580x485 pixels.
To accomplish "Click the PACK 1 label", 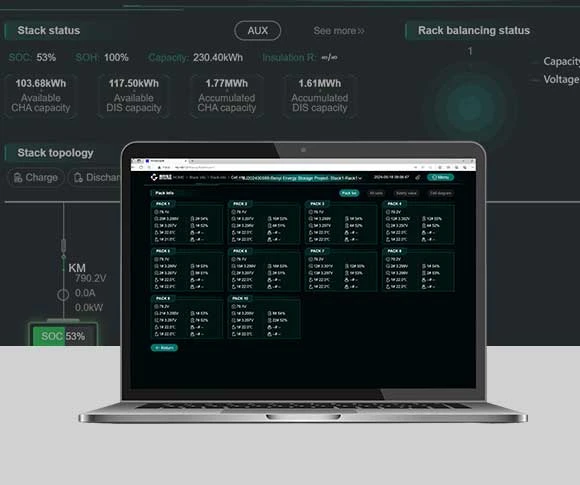I will 163,204.
